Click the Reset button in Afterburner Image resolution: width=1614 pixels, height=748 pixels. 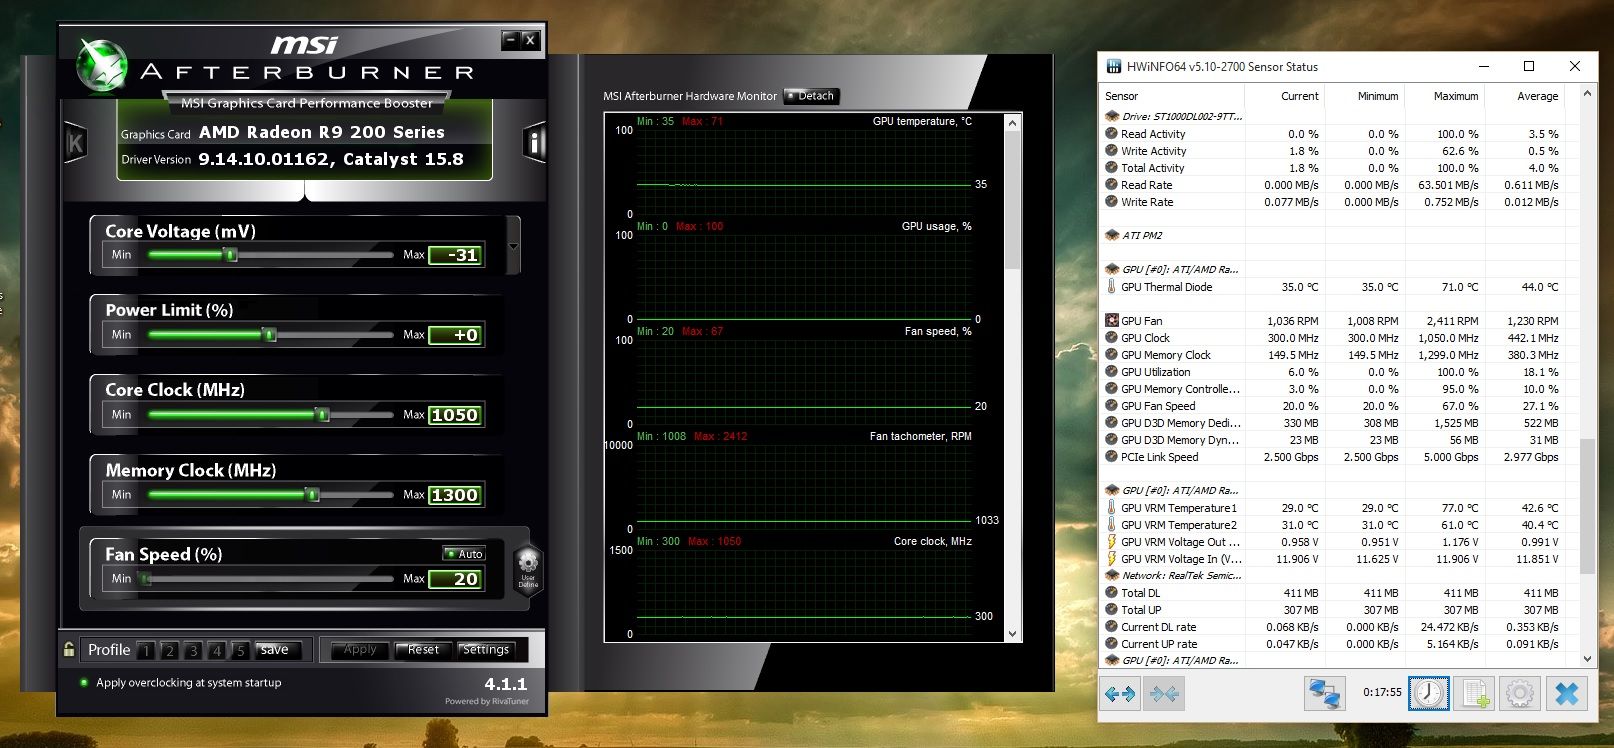(423, 650)
